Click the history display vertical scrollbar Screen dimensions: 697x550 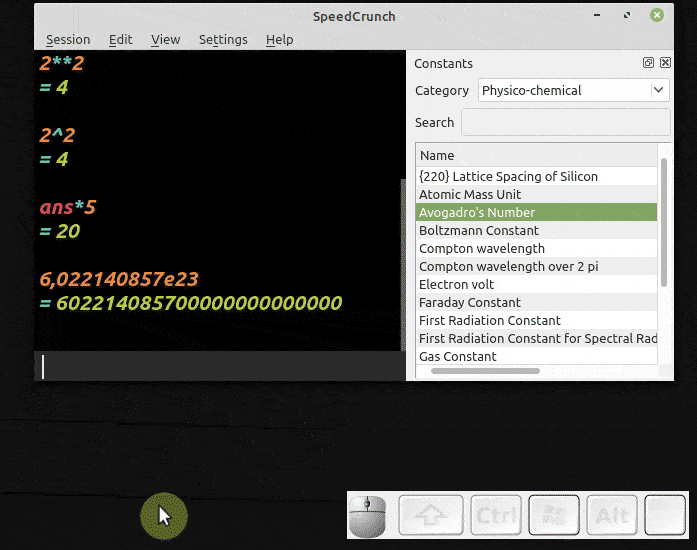(x=403, y=265)
